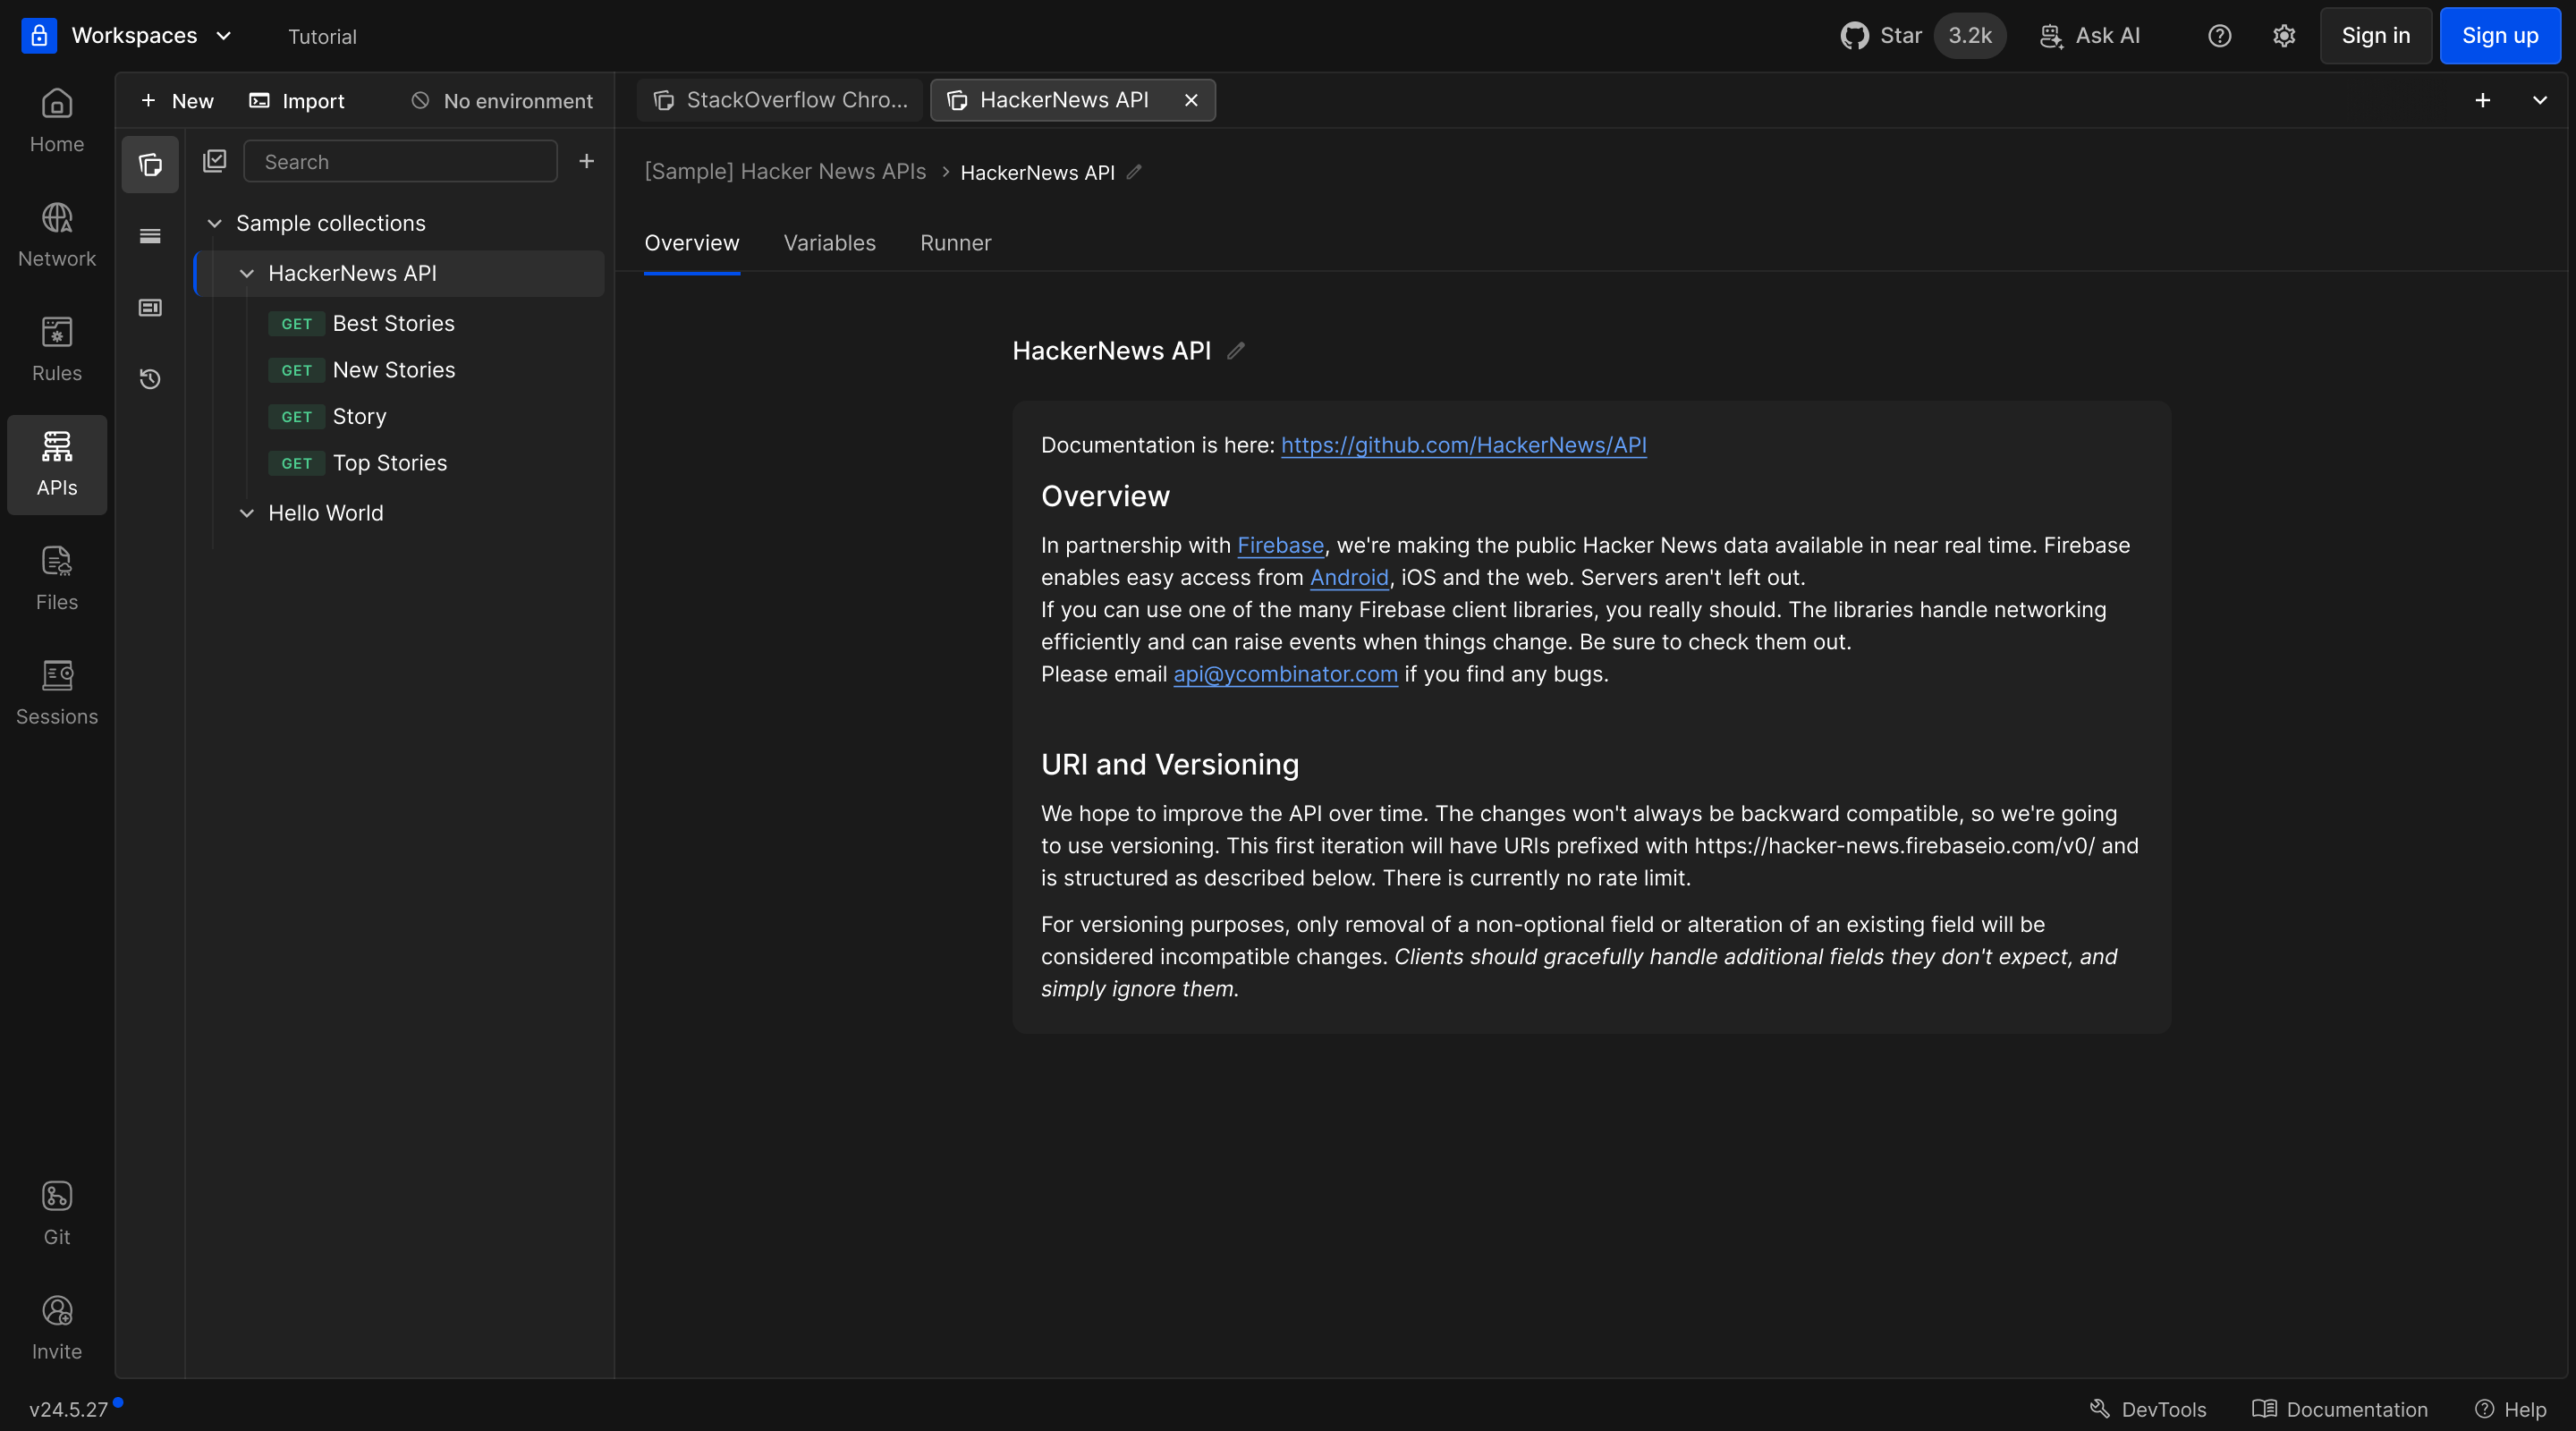Focus the collections Search field
2576x1431 pixels.
coord(400,162)
